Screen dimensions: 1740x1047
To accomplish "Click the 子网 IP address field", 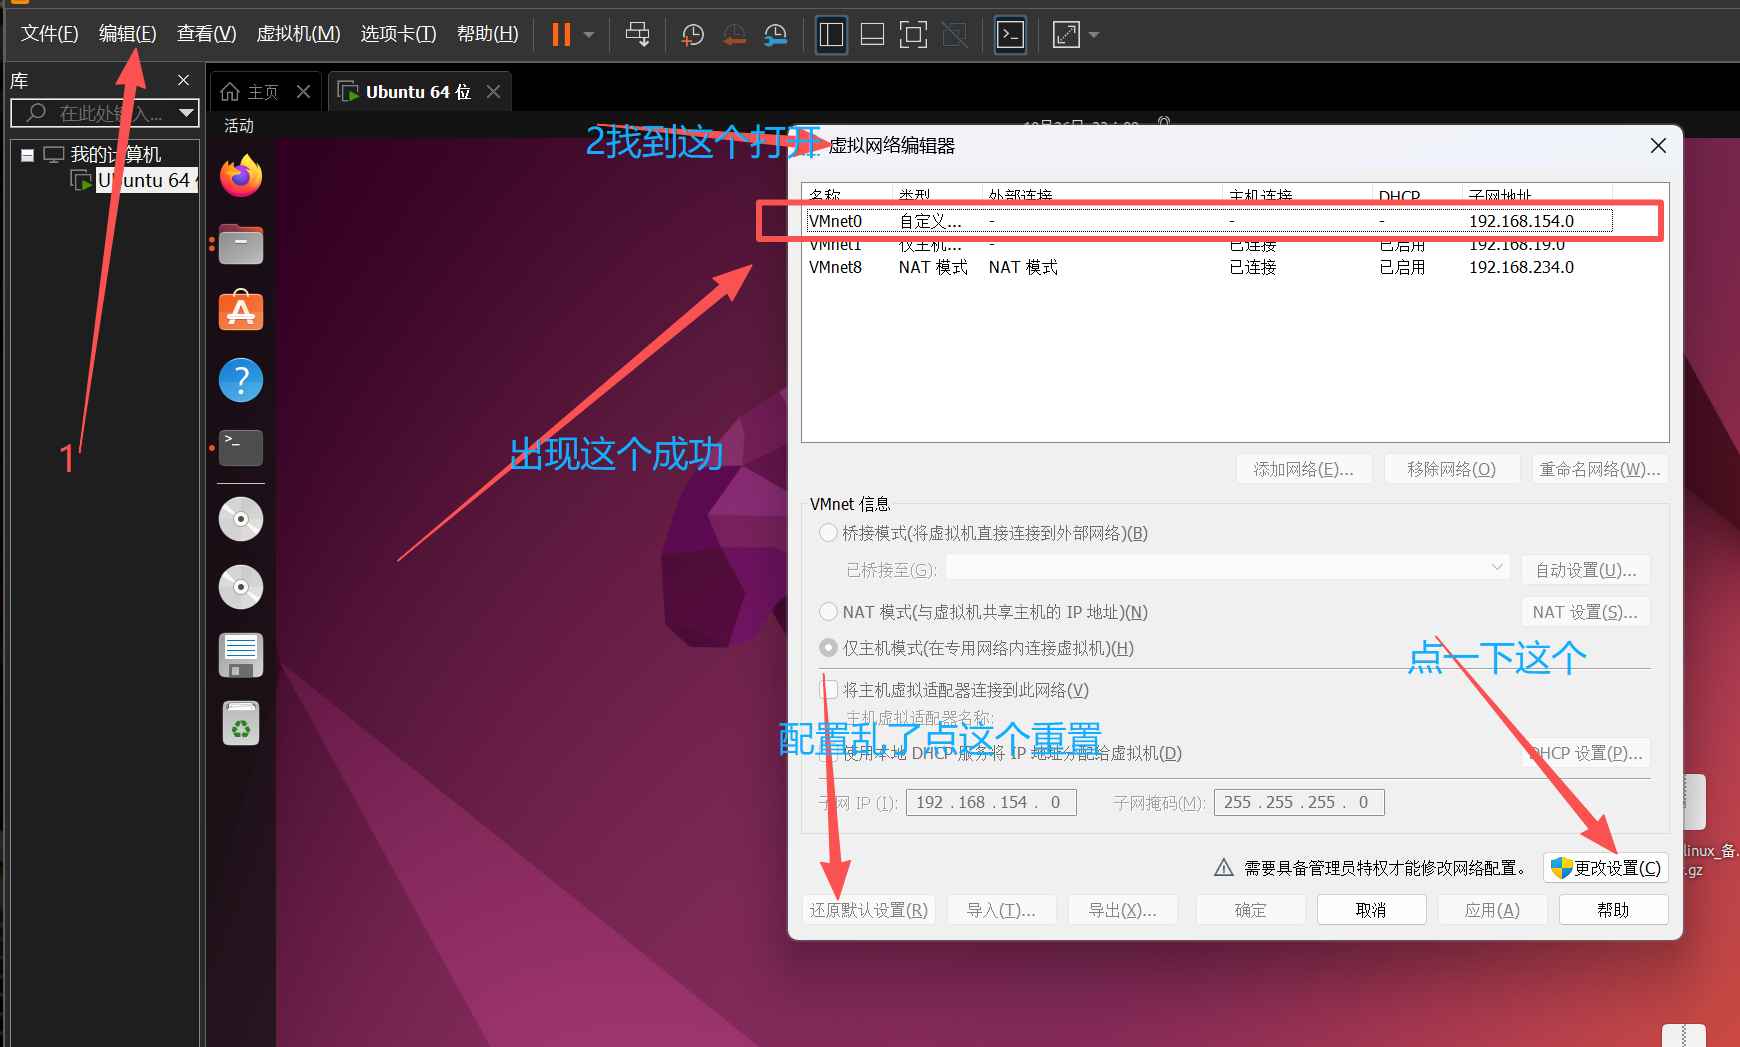I will (991, 802).
